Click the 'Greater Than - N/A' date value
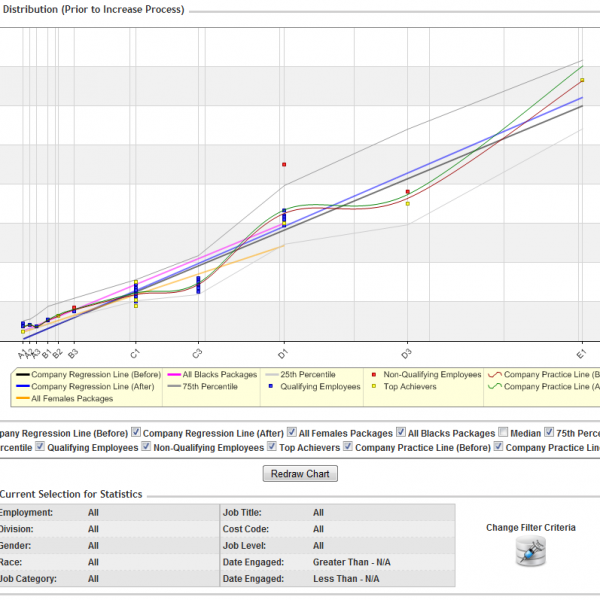 tap(352, 562)
